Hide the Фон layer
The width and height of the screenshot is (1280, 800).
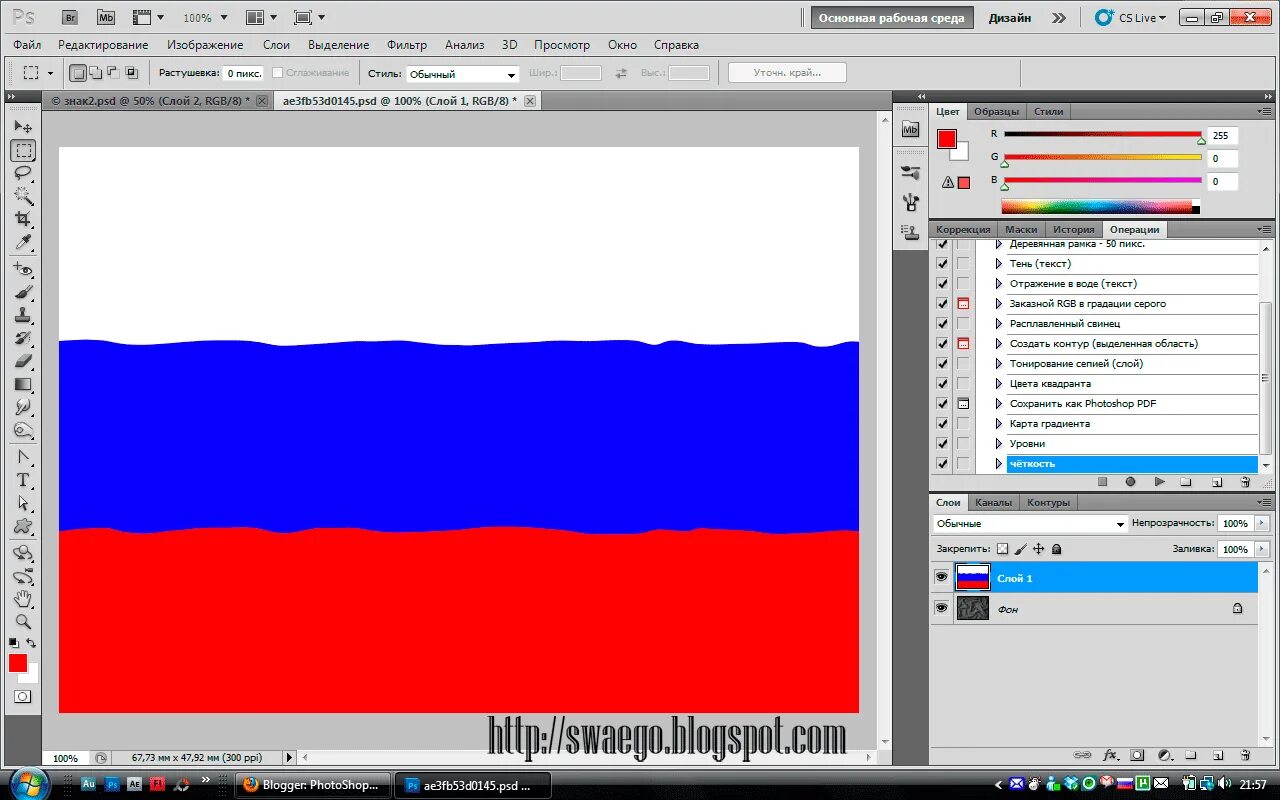[x=941, y=608]
